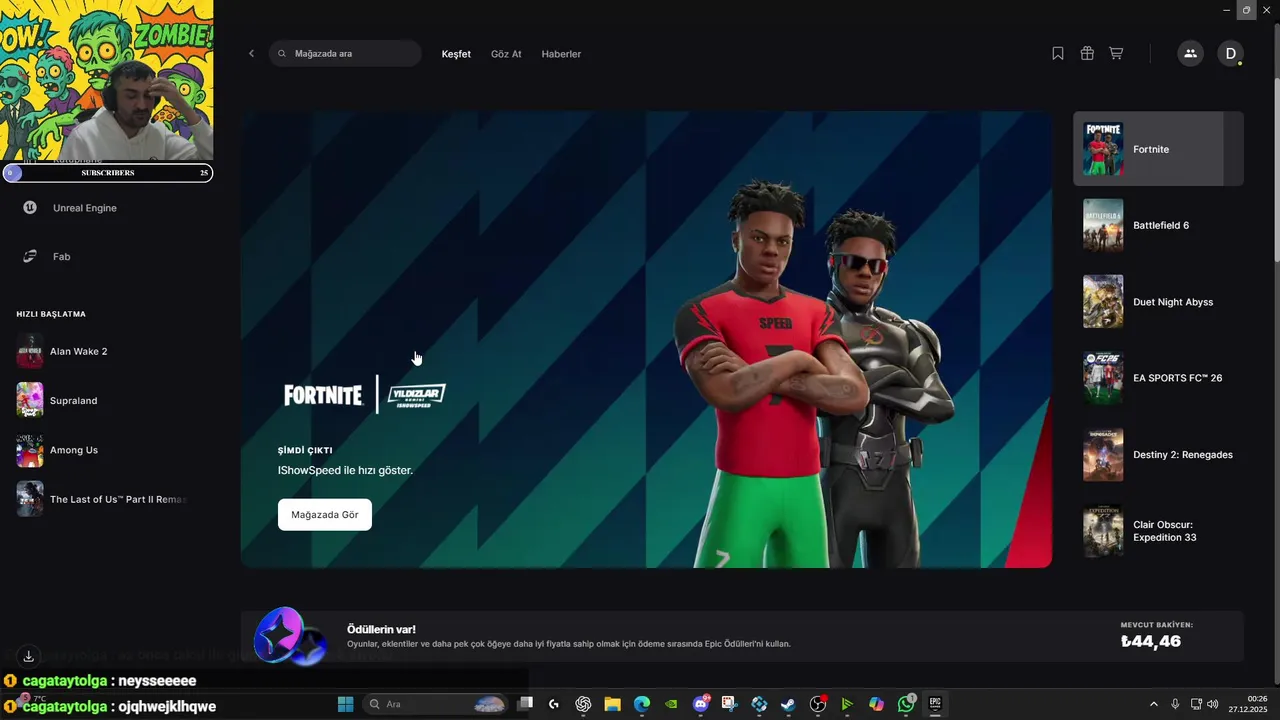Screen dimensions: 1280x720
Task: Click the ŞİMDİ ÇIKTI label
Action: (x=305, y=451)
